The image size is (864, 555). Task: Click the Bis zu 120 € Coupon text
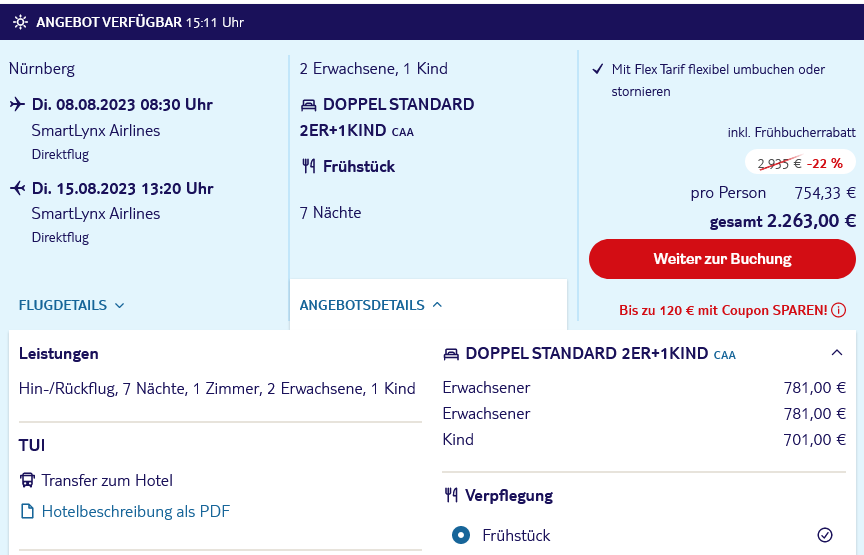723,310
